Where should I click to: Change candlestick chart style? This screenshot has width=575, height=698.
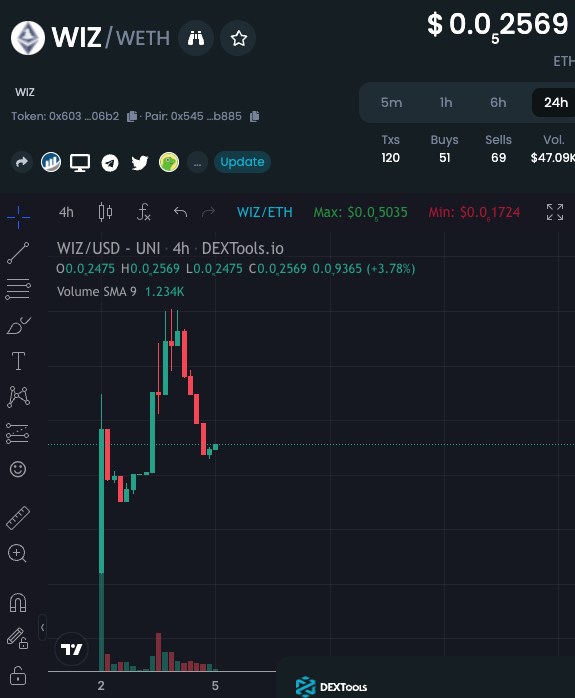[x=105, y=212]
